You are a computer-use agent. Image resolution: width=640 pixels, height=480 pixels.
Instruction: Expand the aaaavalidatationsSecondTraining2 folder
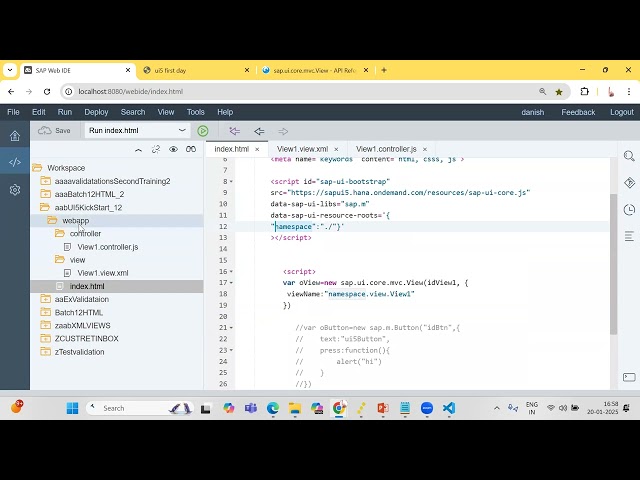coord(45,181)
